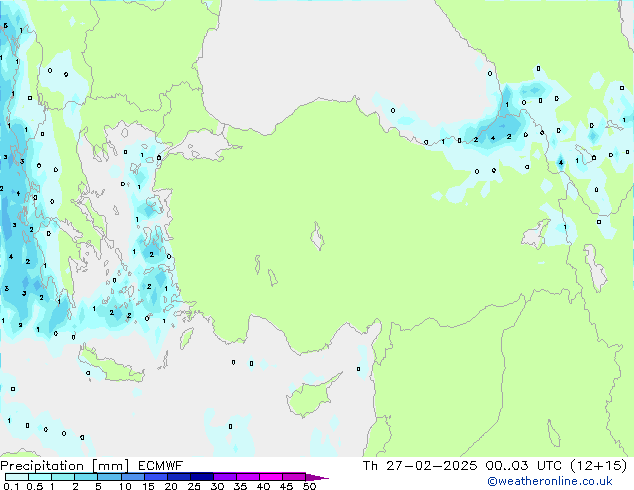Image resolution: width=634 pixels, height=490 pixels.
Task: Click the '(12+15)' forecast offset text
Action: [x=599, y=465]
